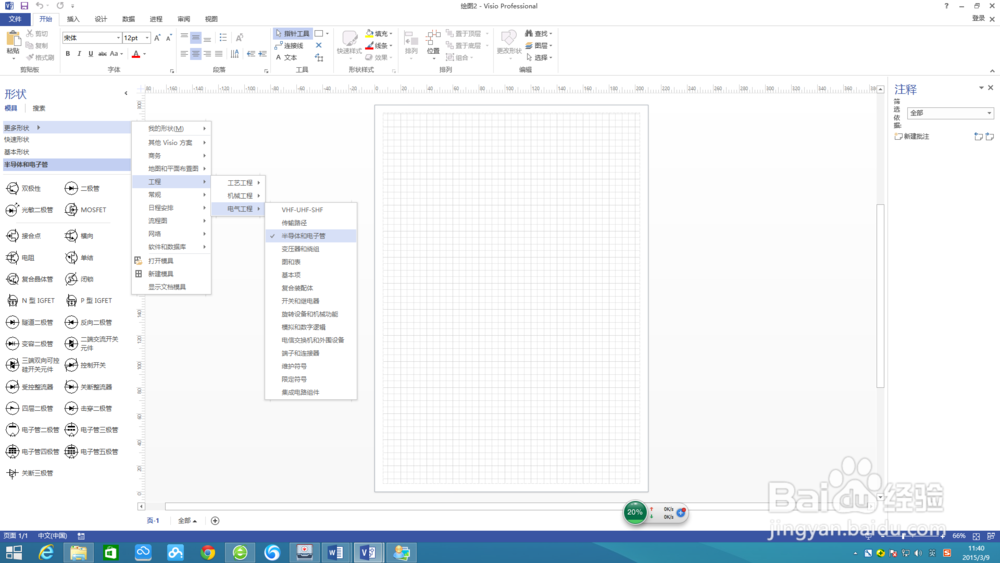Select the 快速形状 stencil title
Image resolution: width=1000 pixels, height=563 pixels.
[66, 140]
